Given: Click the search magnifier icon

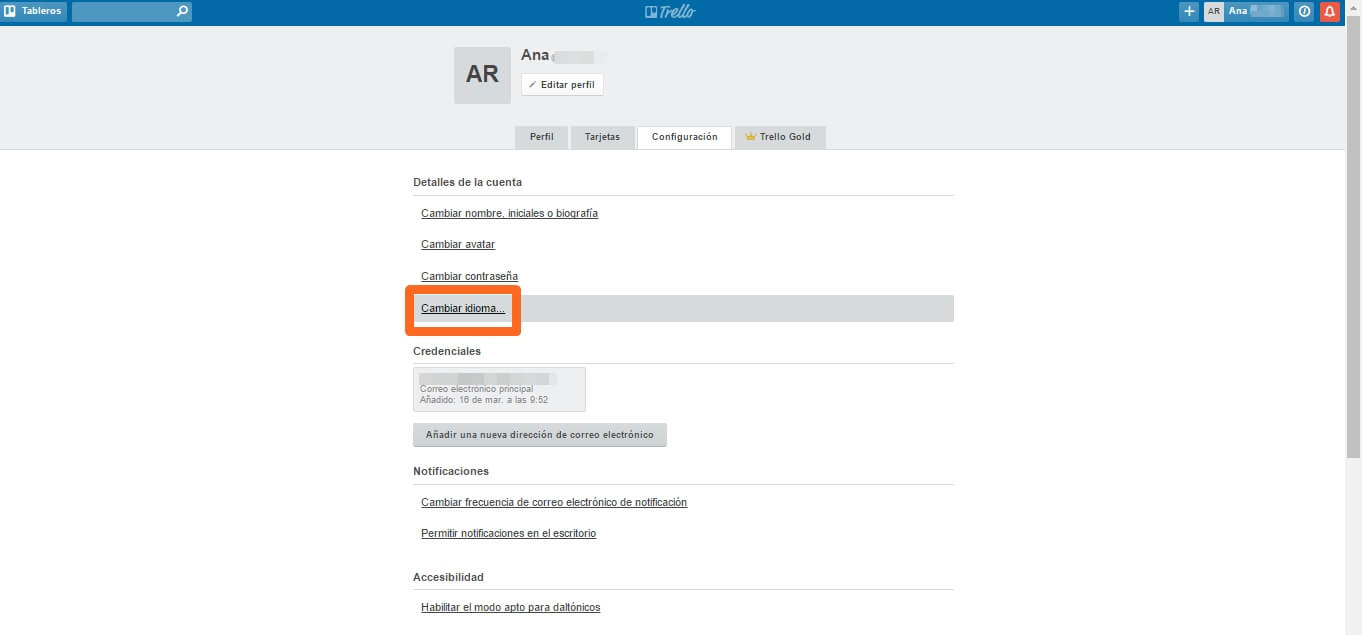Looking at the screenshot, I should 180,11.
